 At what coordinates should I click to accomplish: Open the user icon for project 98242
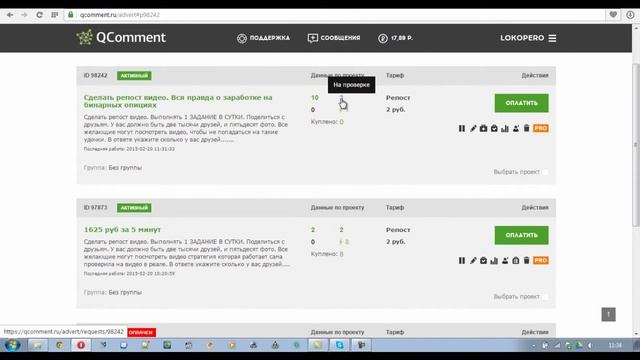516,128
